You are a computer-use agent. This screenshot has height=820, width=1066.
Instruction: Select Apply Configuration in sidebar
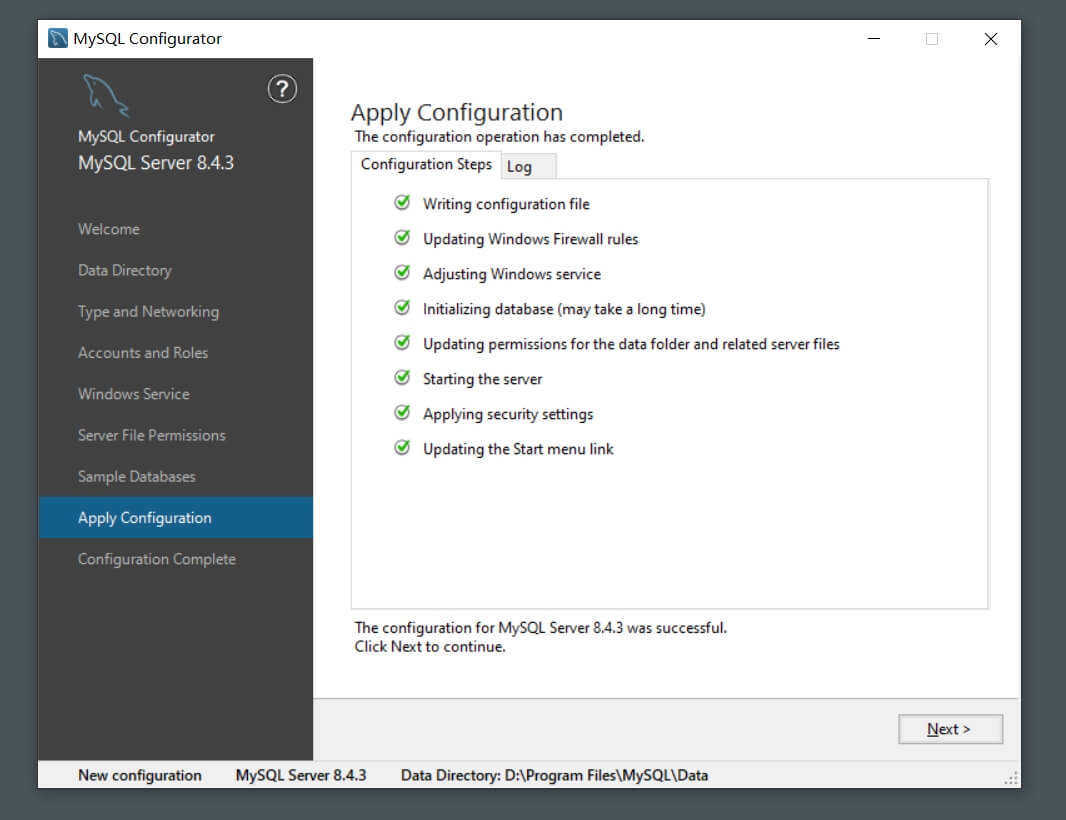[175, 517]
